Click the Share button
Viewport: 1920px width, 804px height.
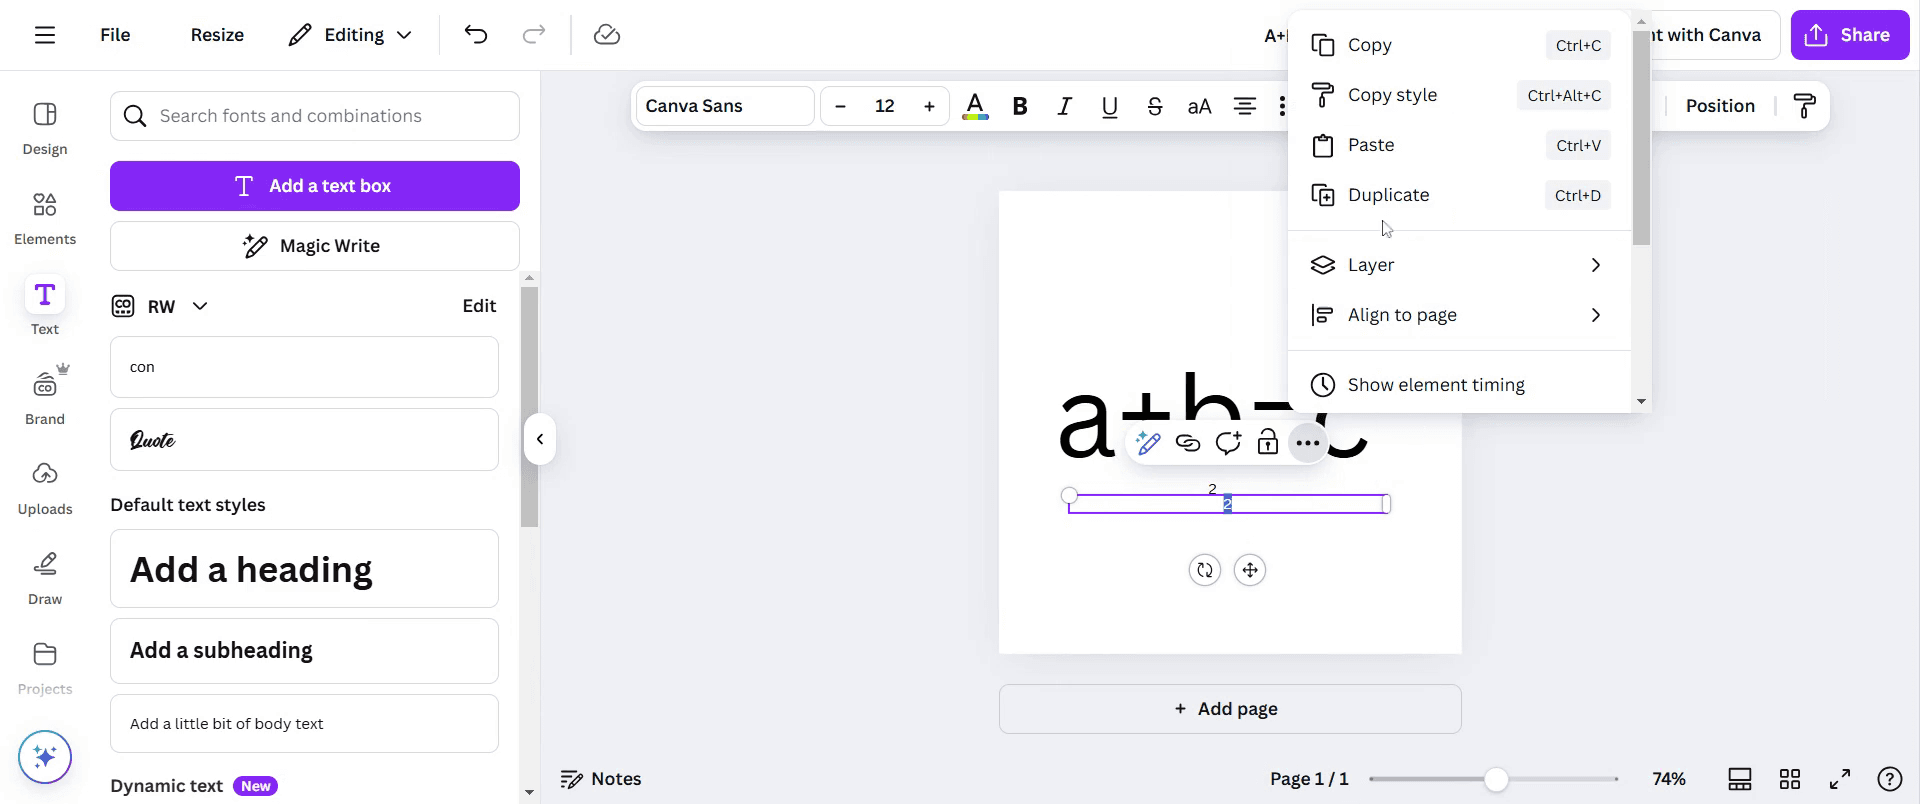pyautogui.click(x=1850, y=35)
